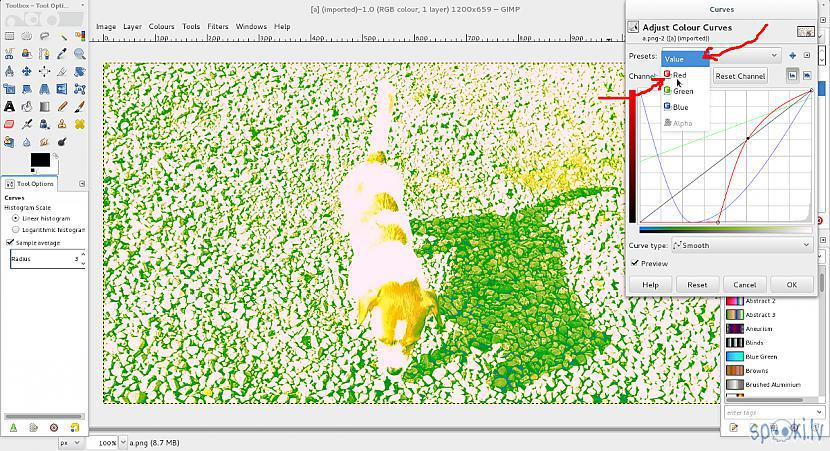Select the Dodge/Burn tool
Screen dimensions: 830x451
(x=62, y=142)
